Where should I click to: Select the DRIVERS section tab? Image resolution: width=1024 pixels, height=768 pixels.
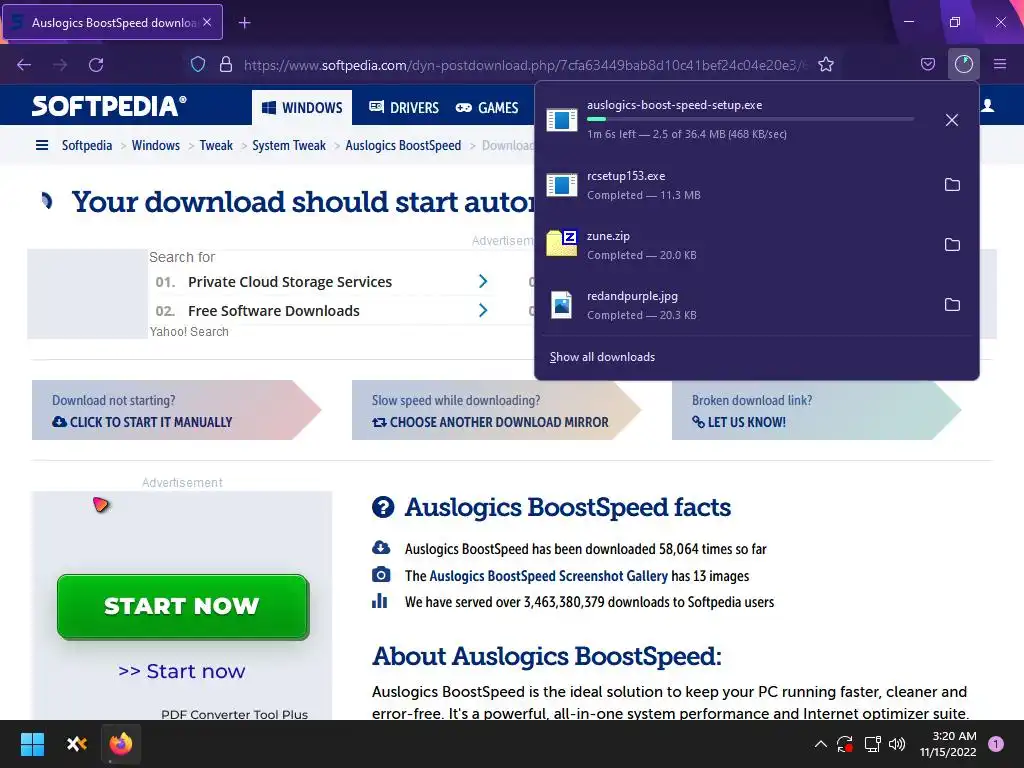[404, 108]
